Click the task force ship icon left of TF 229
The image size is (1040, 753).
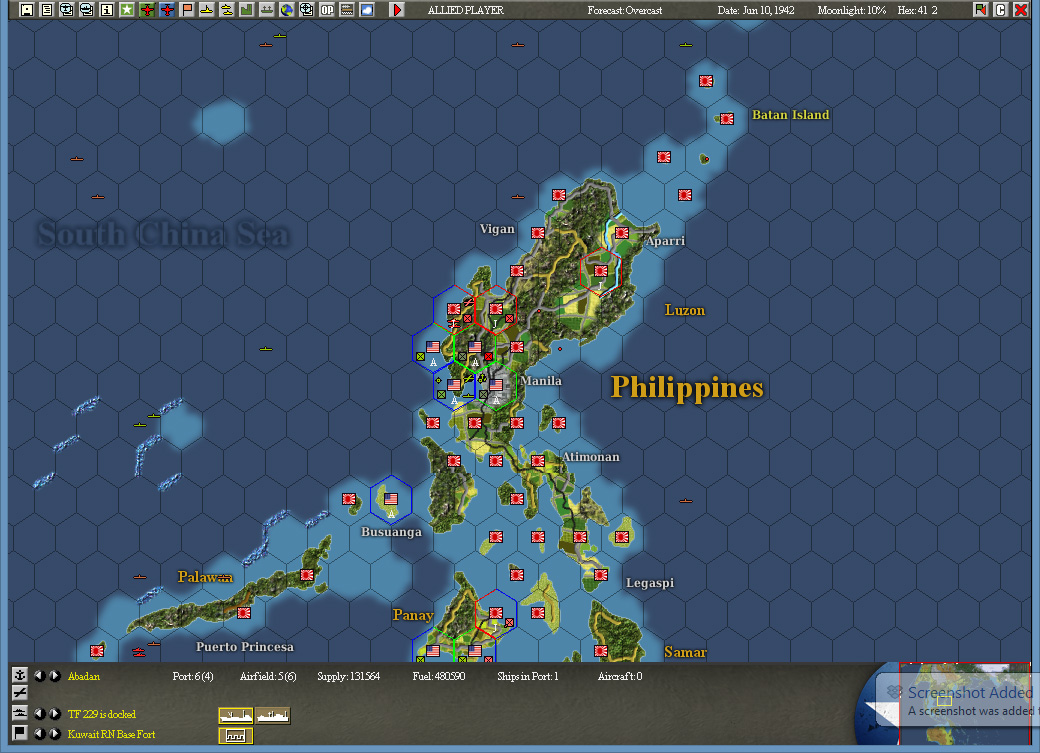[20, 713]
